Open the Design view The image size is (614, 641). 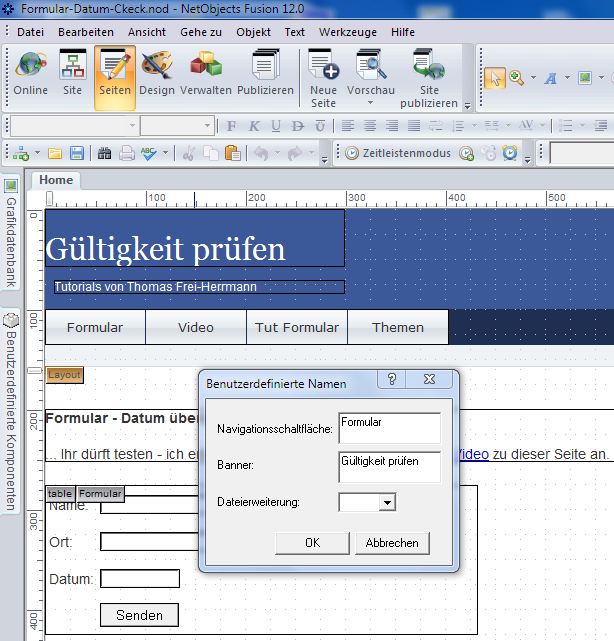pos(156,75)
